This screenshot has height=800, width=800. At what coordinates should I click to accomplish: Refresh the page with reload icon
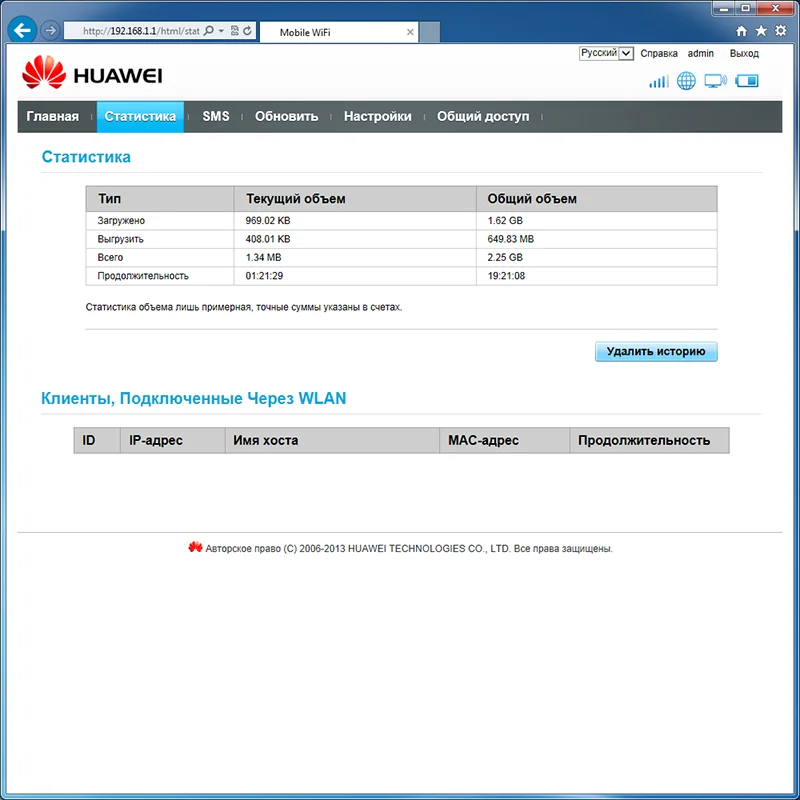(x=247, y=31)
